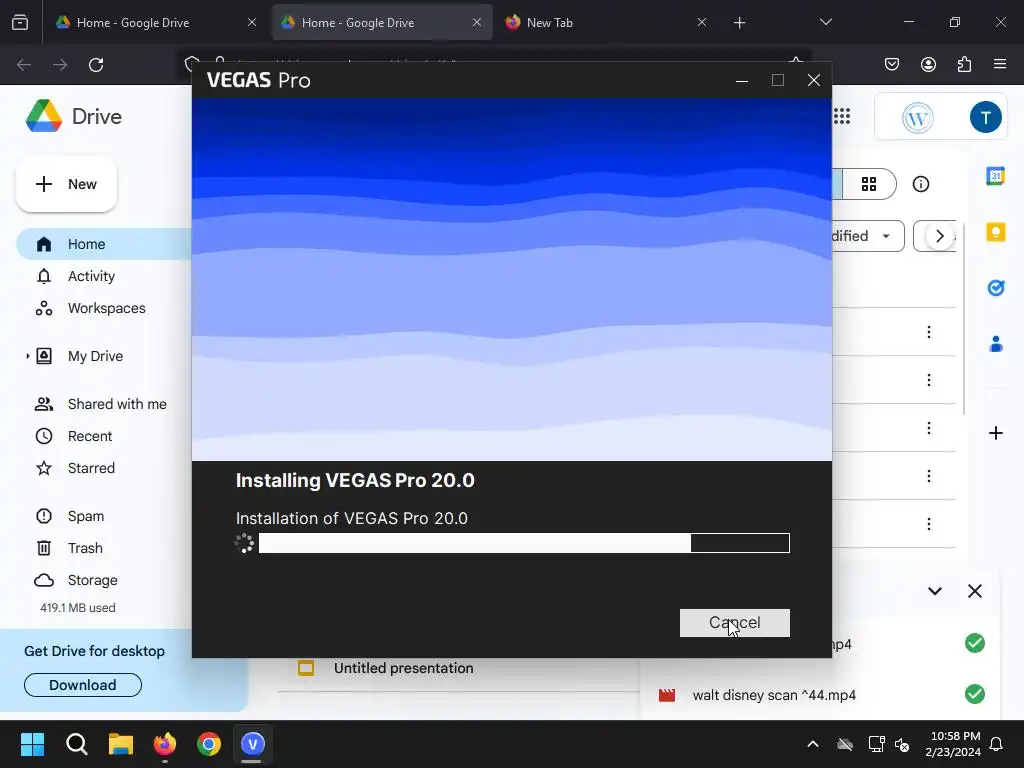1024x768 pixels.
Task: Open the Pocket save icon
Action: [x=891, y=64]
